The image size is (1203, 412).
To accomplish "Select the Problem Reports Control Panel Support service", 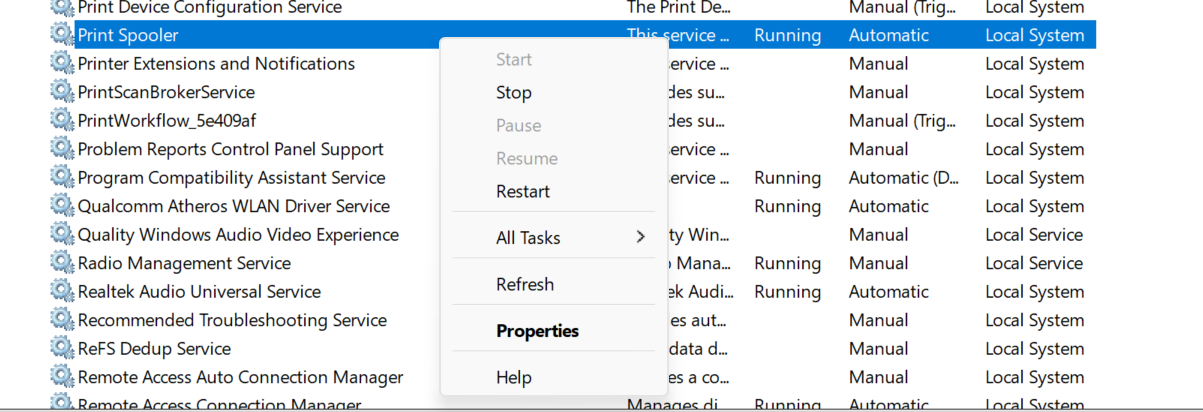I will click(x=230, y=149).
